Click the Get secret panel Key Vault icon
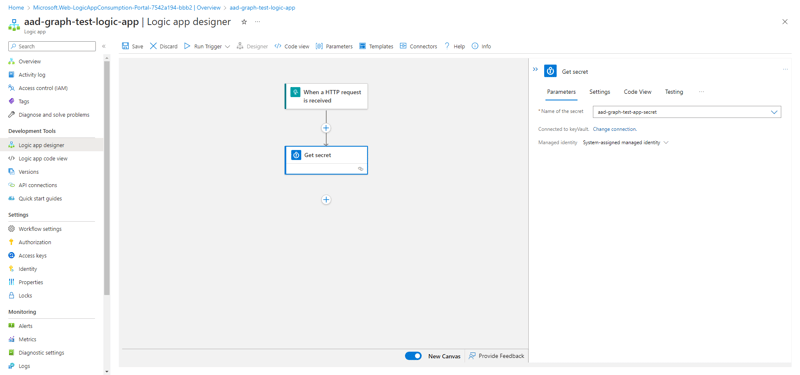The image size is (800, 375). coord(550,71)
